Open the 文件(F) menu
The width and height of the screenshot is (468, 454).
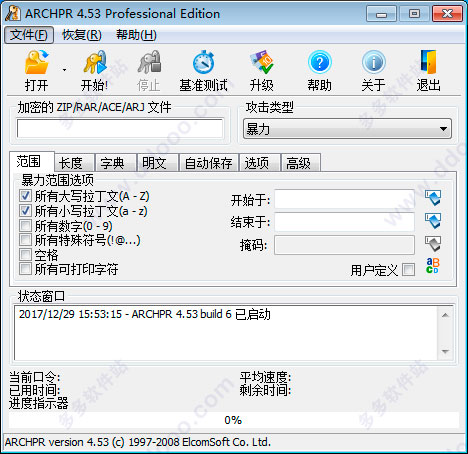[x=29, y=35]
